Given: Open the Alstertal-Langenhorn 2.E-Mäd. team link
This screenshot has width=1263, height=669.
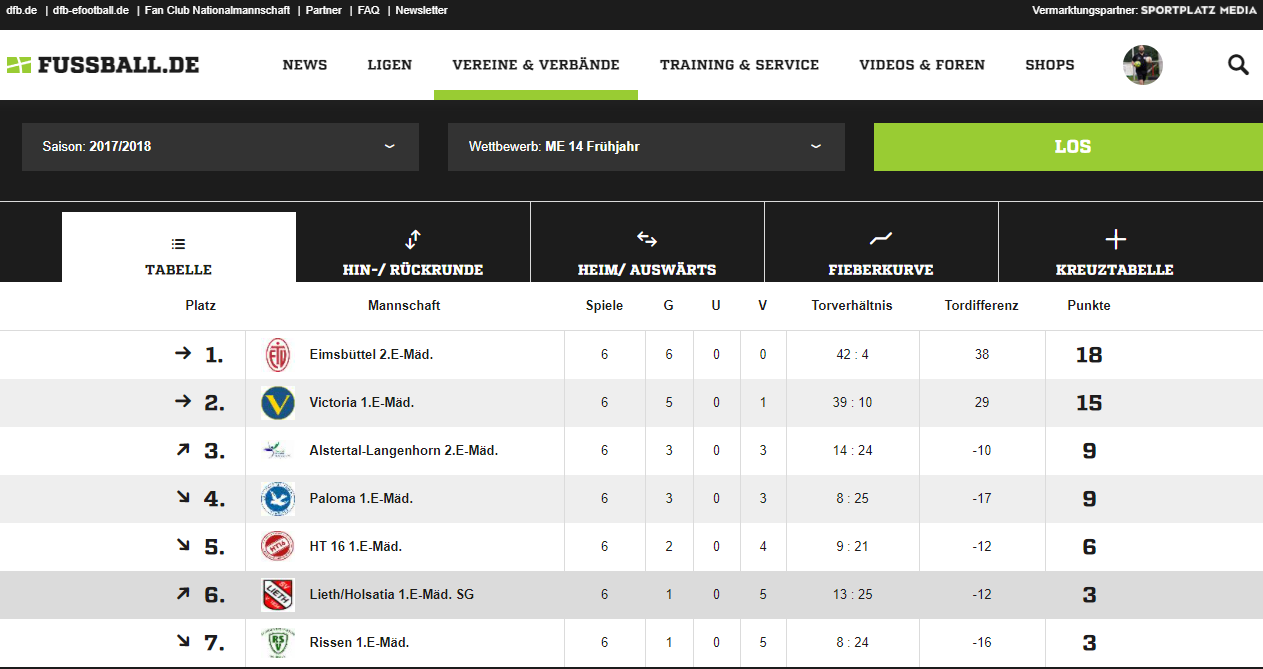Looking at the screenshot, I should [x=404, y=451].
